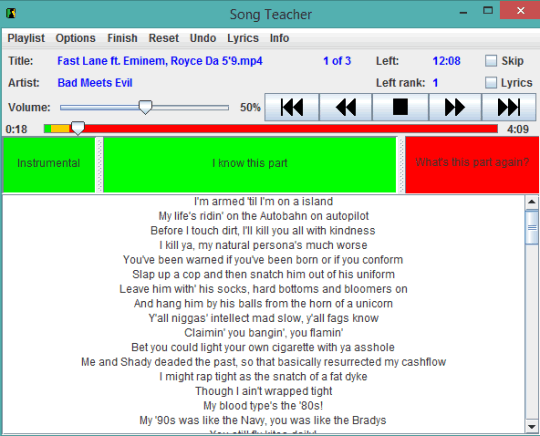Click the splitter handle right of Instrumental
Viewport: 540px width, 436px height.
click(99, 165)
